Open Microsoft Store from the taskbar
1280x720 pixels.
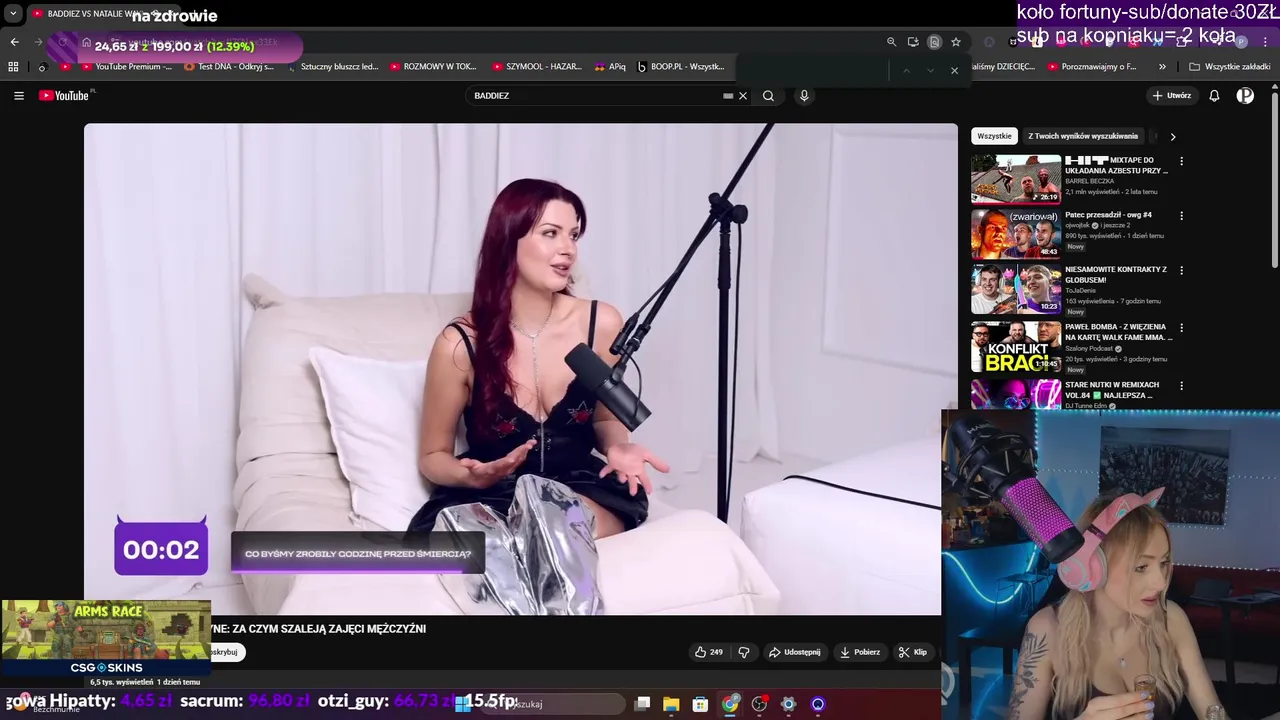(x=701, y=704)
